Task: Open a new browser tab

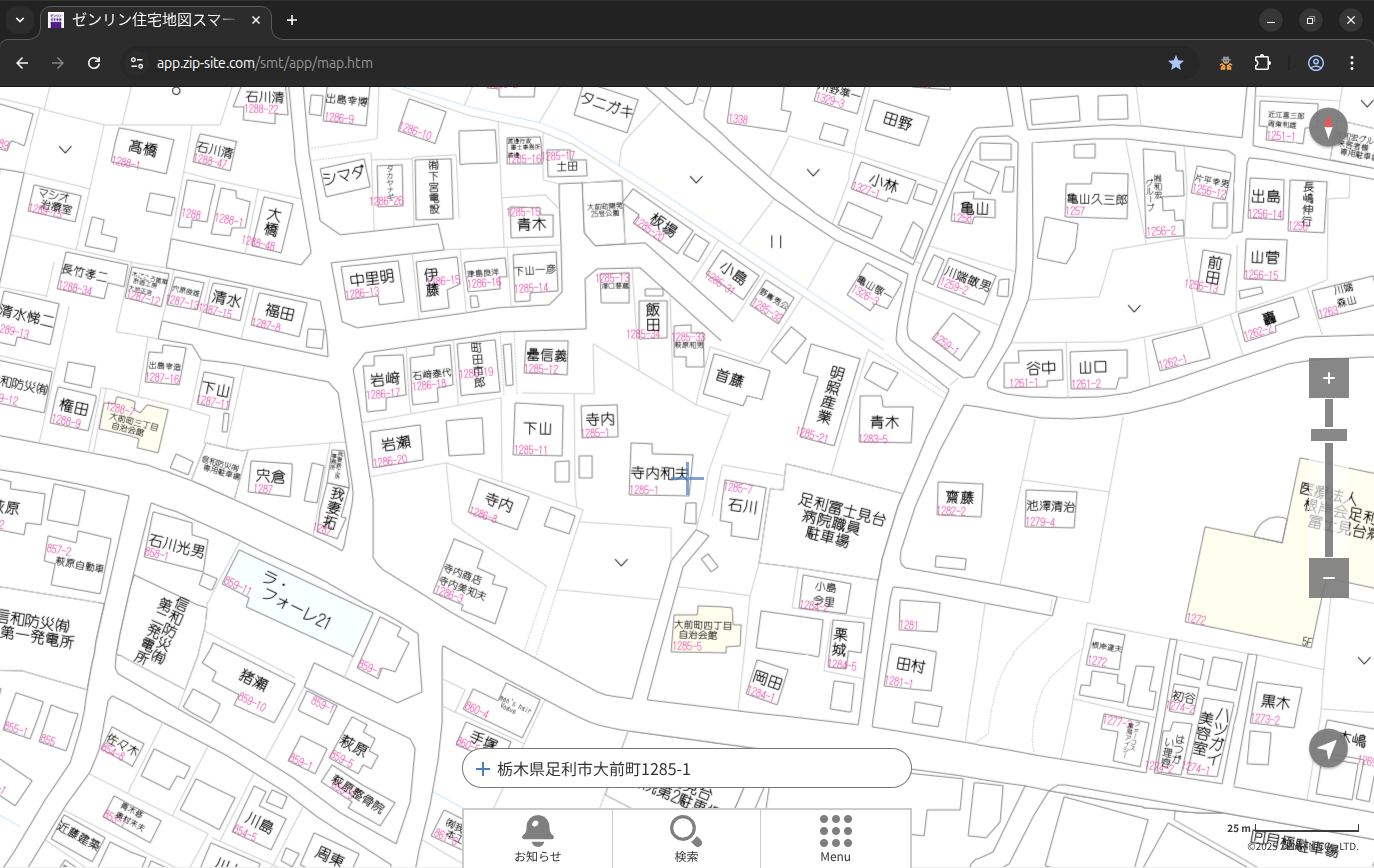Action: click(292, 20)
